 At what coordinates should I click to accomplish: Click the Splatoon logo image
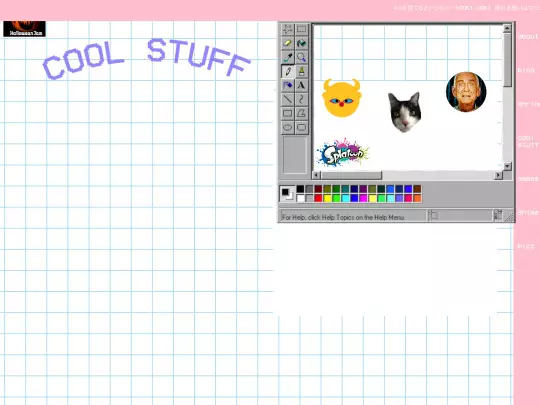click(343, 154)
